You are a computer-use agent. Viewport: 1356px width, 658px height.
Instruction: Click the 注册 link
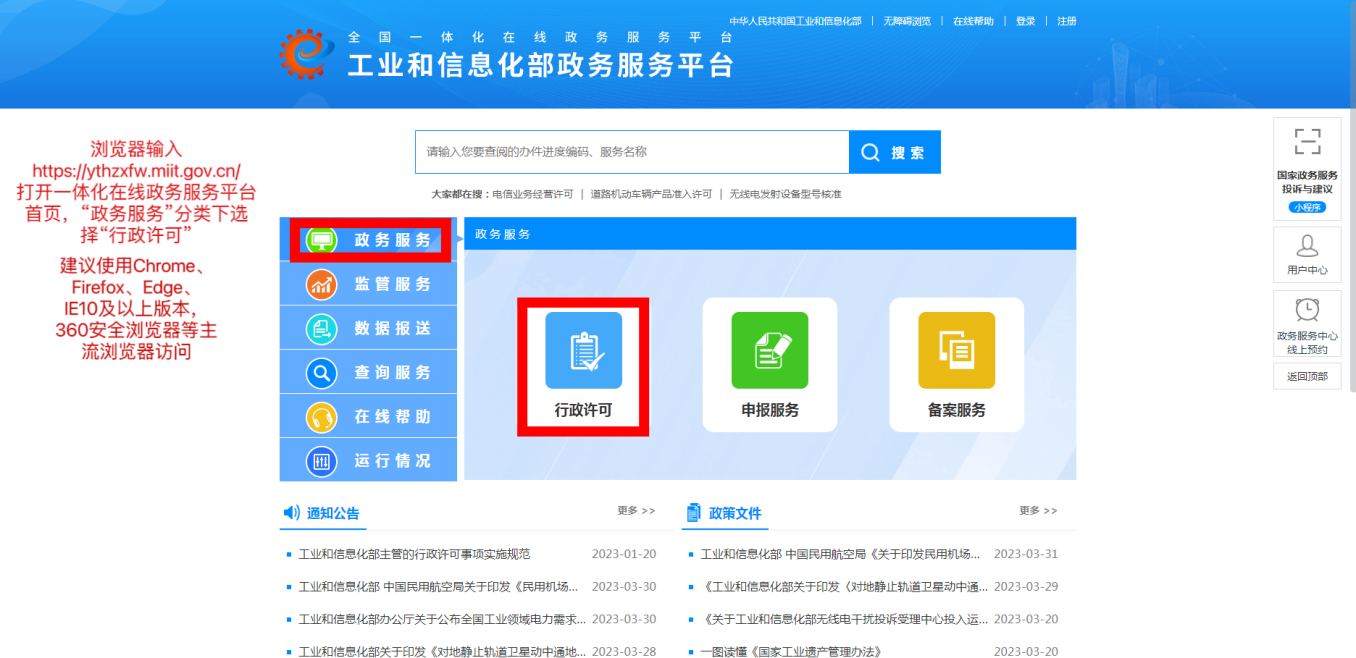1066,21
